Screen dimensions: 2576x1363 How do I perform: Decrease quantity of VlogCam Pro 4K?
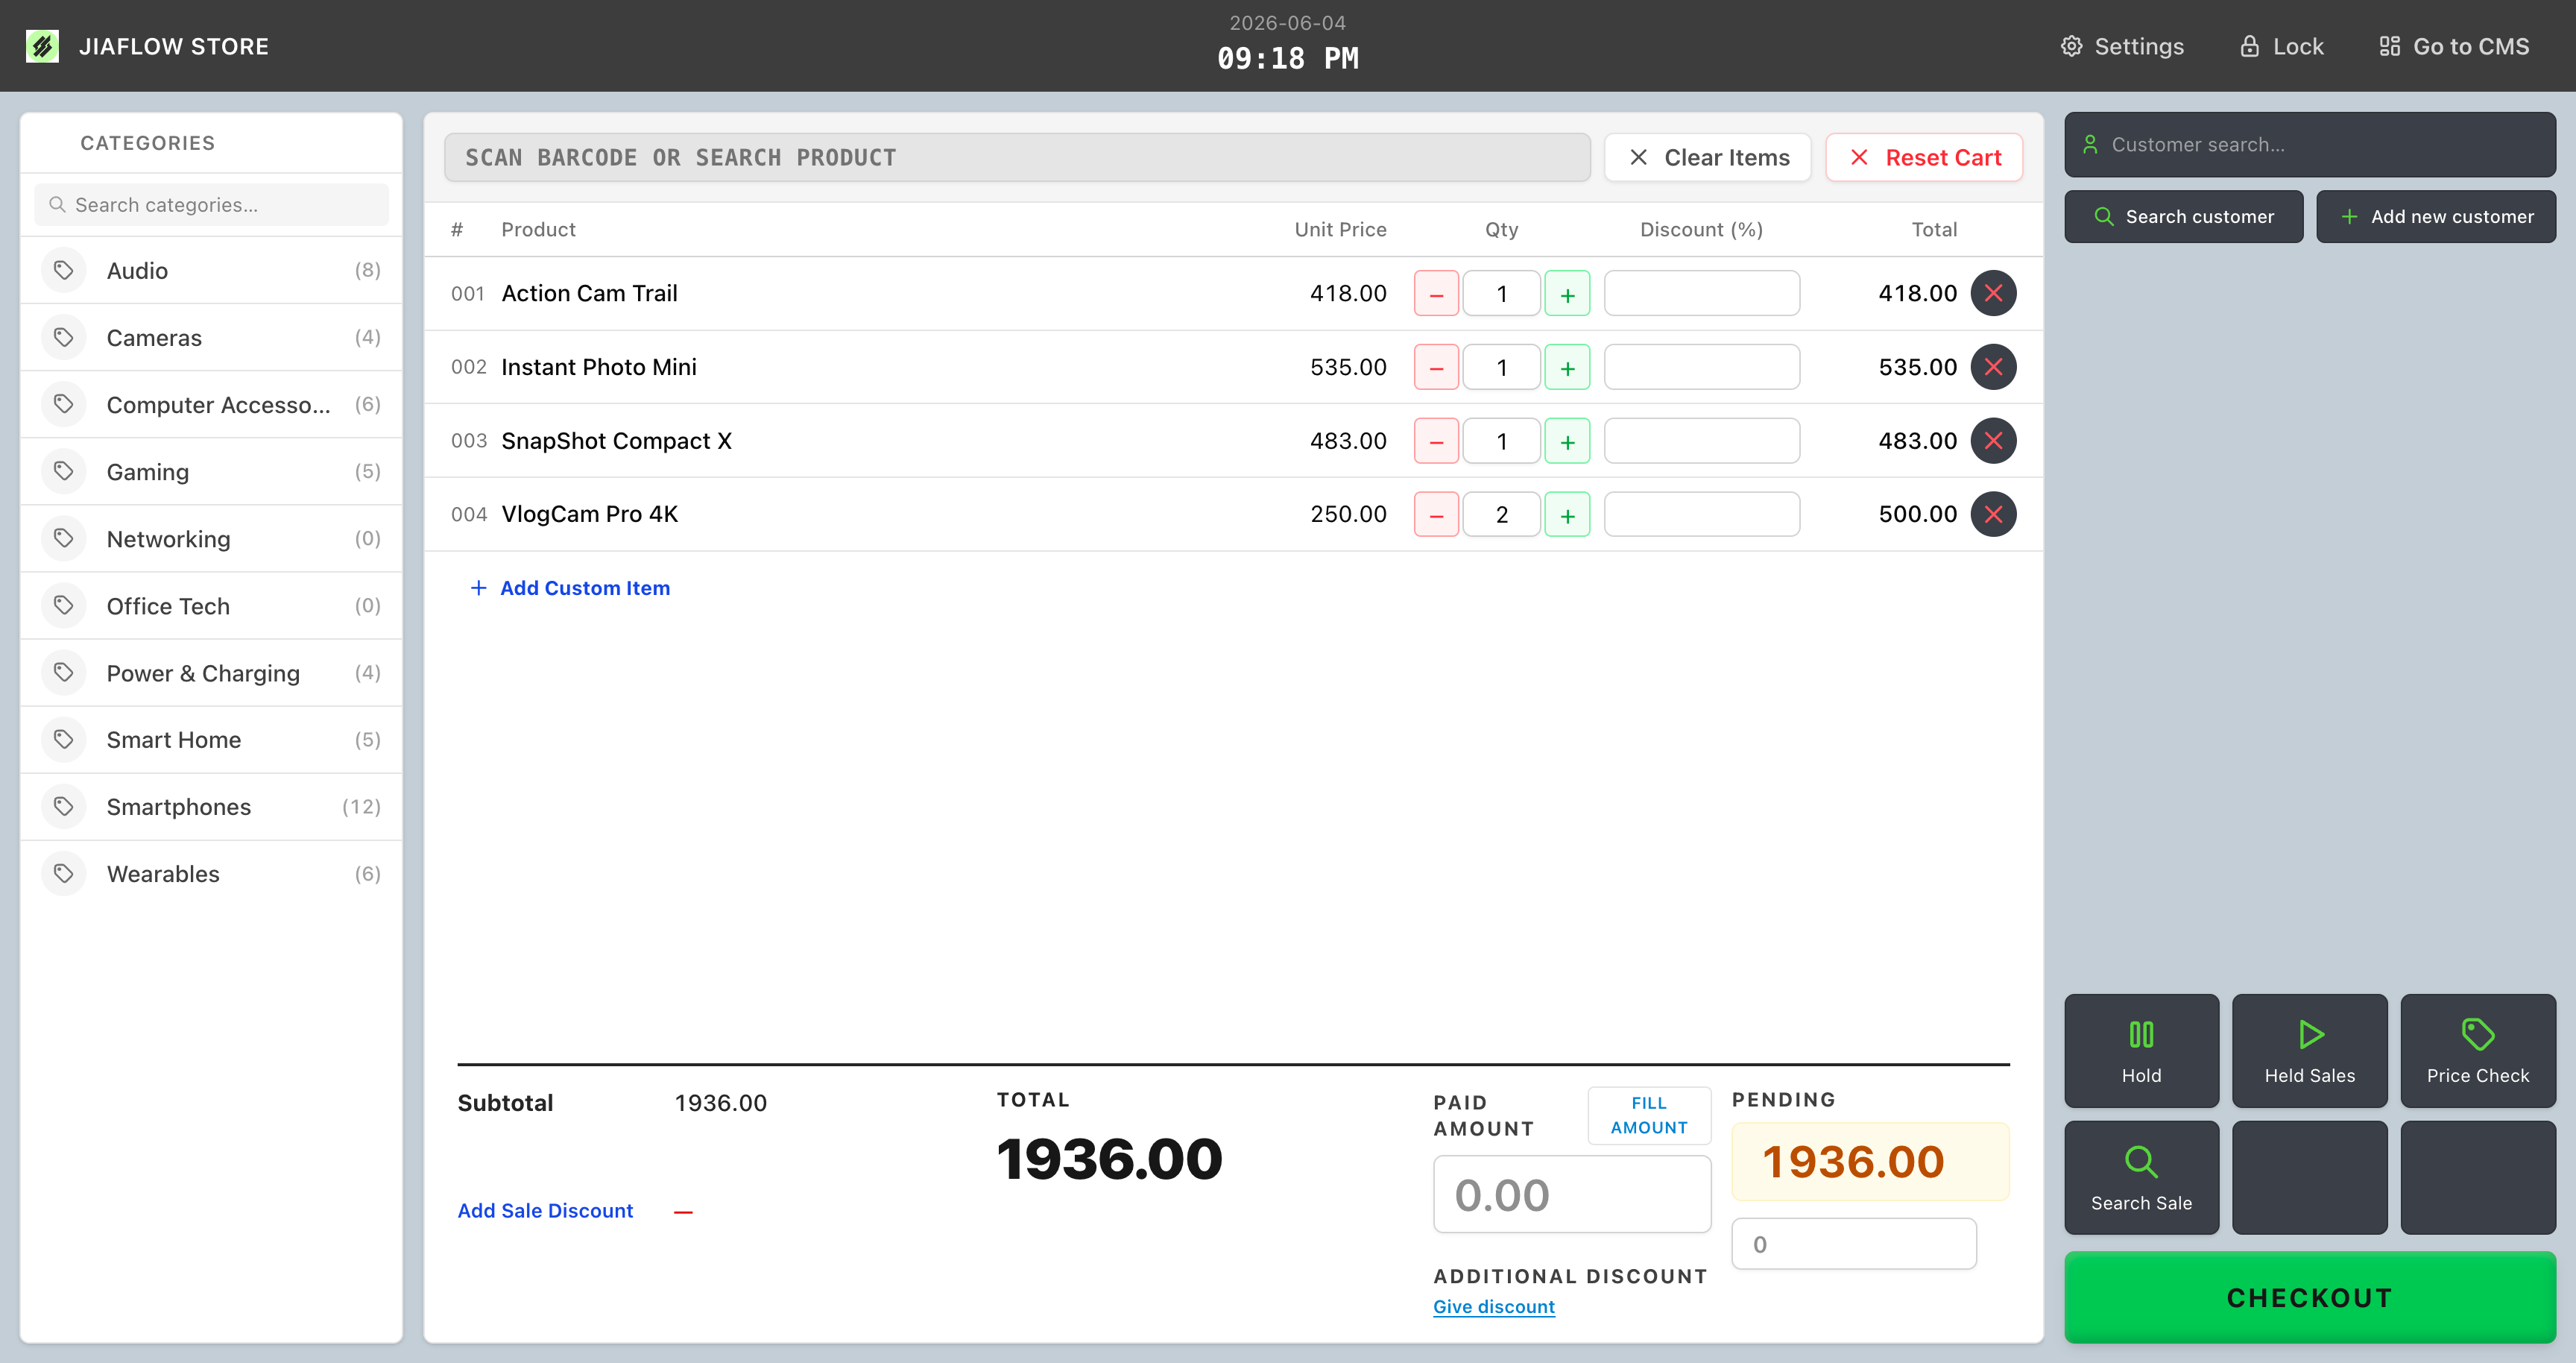point(1436,514)
